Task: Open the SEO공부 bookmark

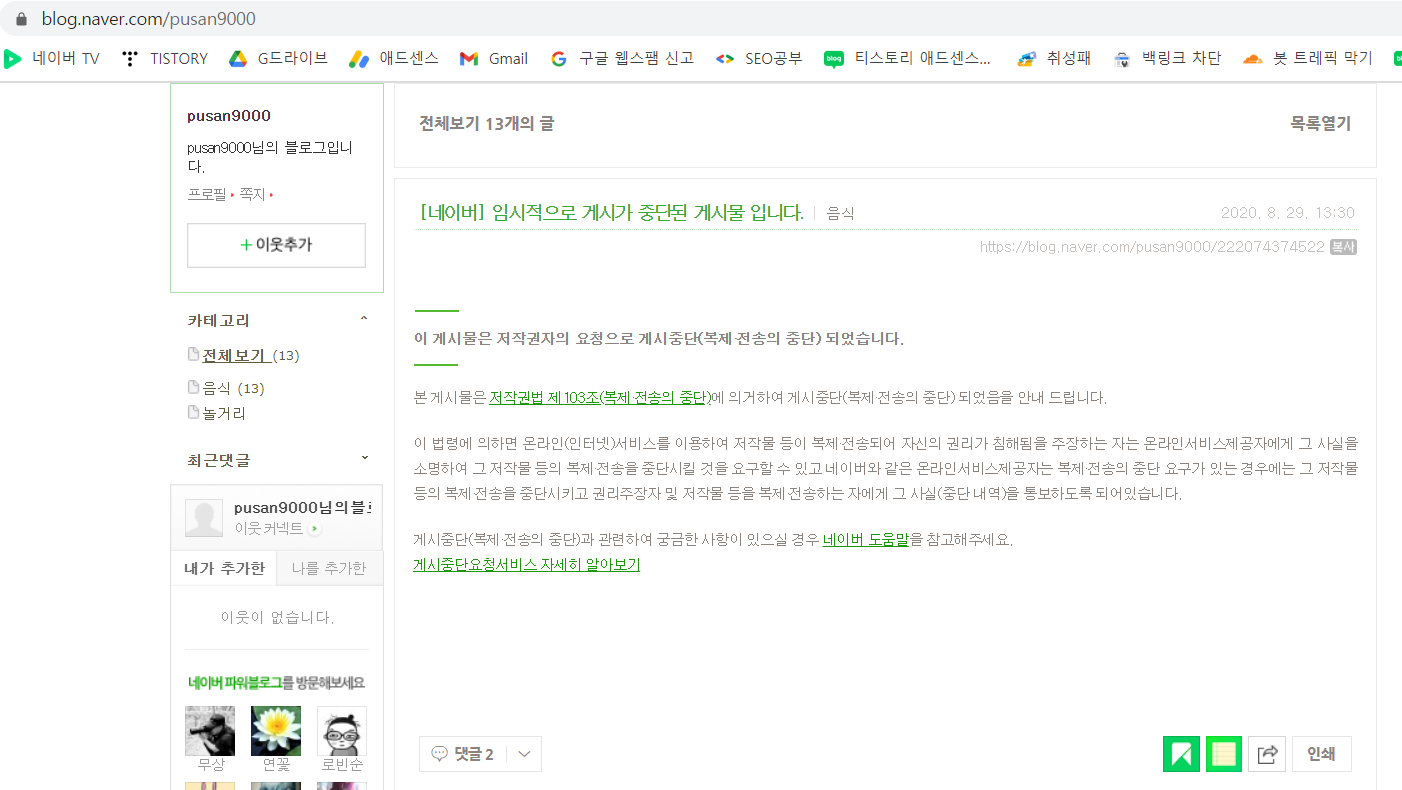Action: tap(759, 58)
